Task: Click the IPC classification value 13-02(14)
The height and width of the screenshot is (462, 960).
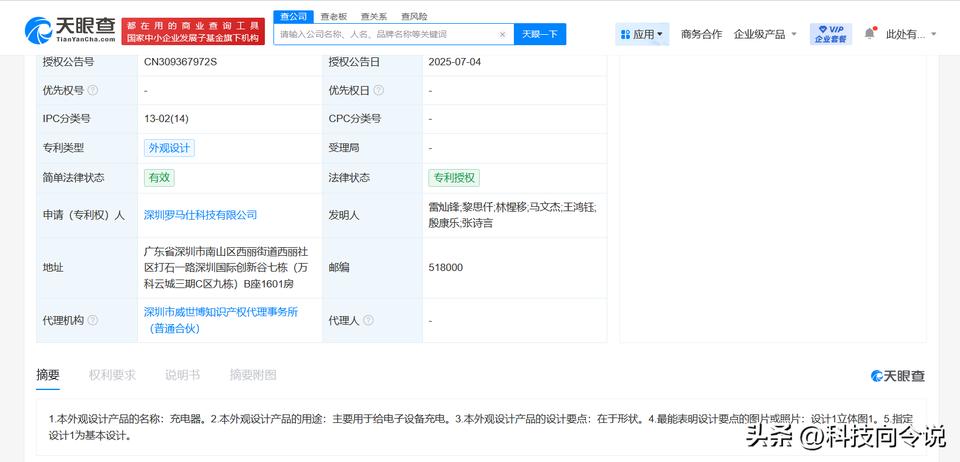Action: pyautogui.click(x=166, y=119)
